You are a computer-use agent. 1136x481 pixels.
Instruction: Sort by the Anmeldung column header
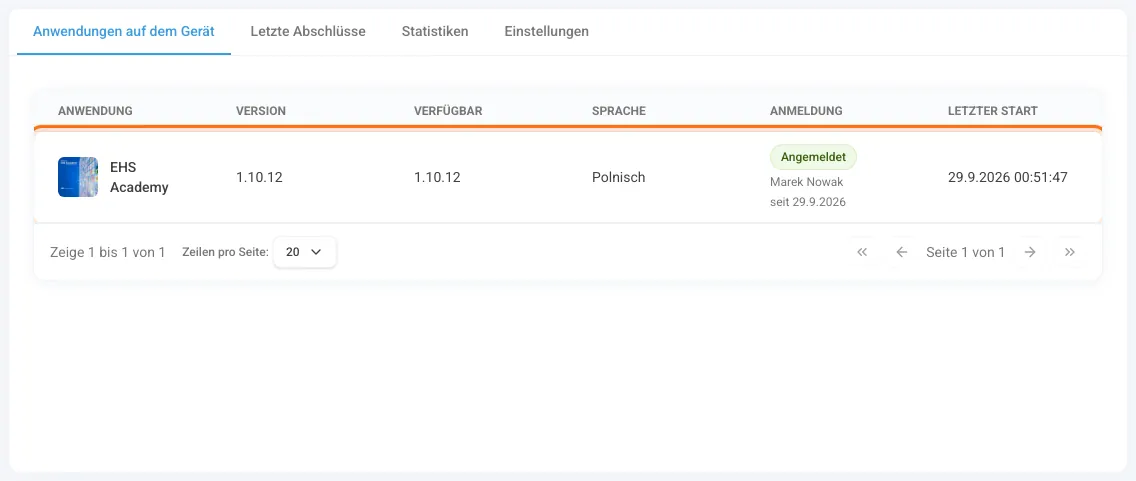[x=806, y=111]
